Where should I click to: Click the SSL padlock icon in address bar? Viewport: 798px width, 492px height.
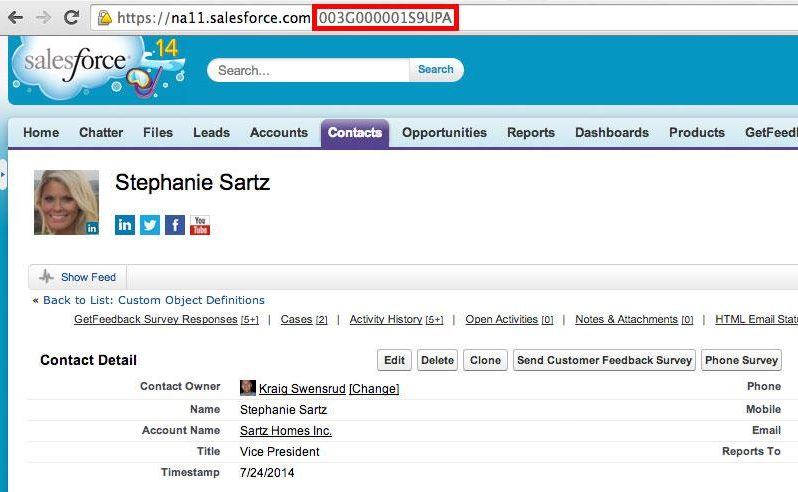(x=105, y=18)
